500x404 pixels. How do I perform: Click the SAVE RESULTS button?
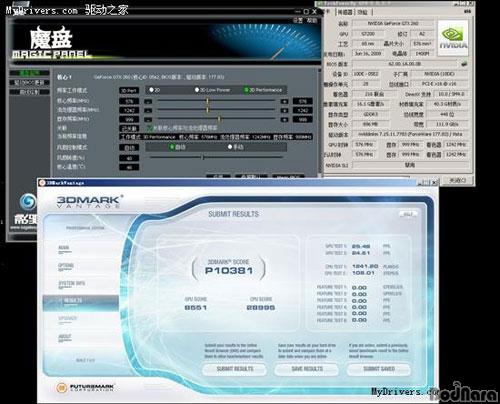coord(307,369)
